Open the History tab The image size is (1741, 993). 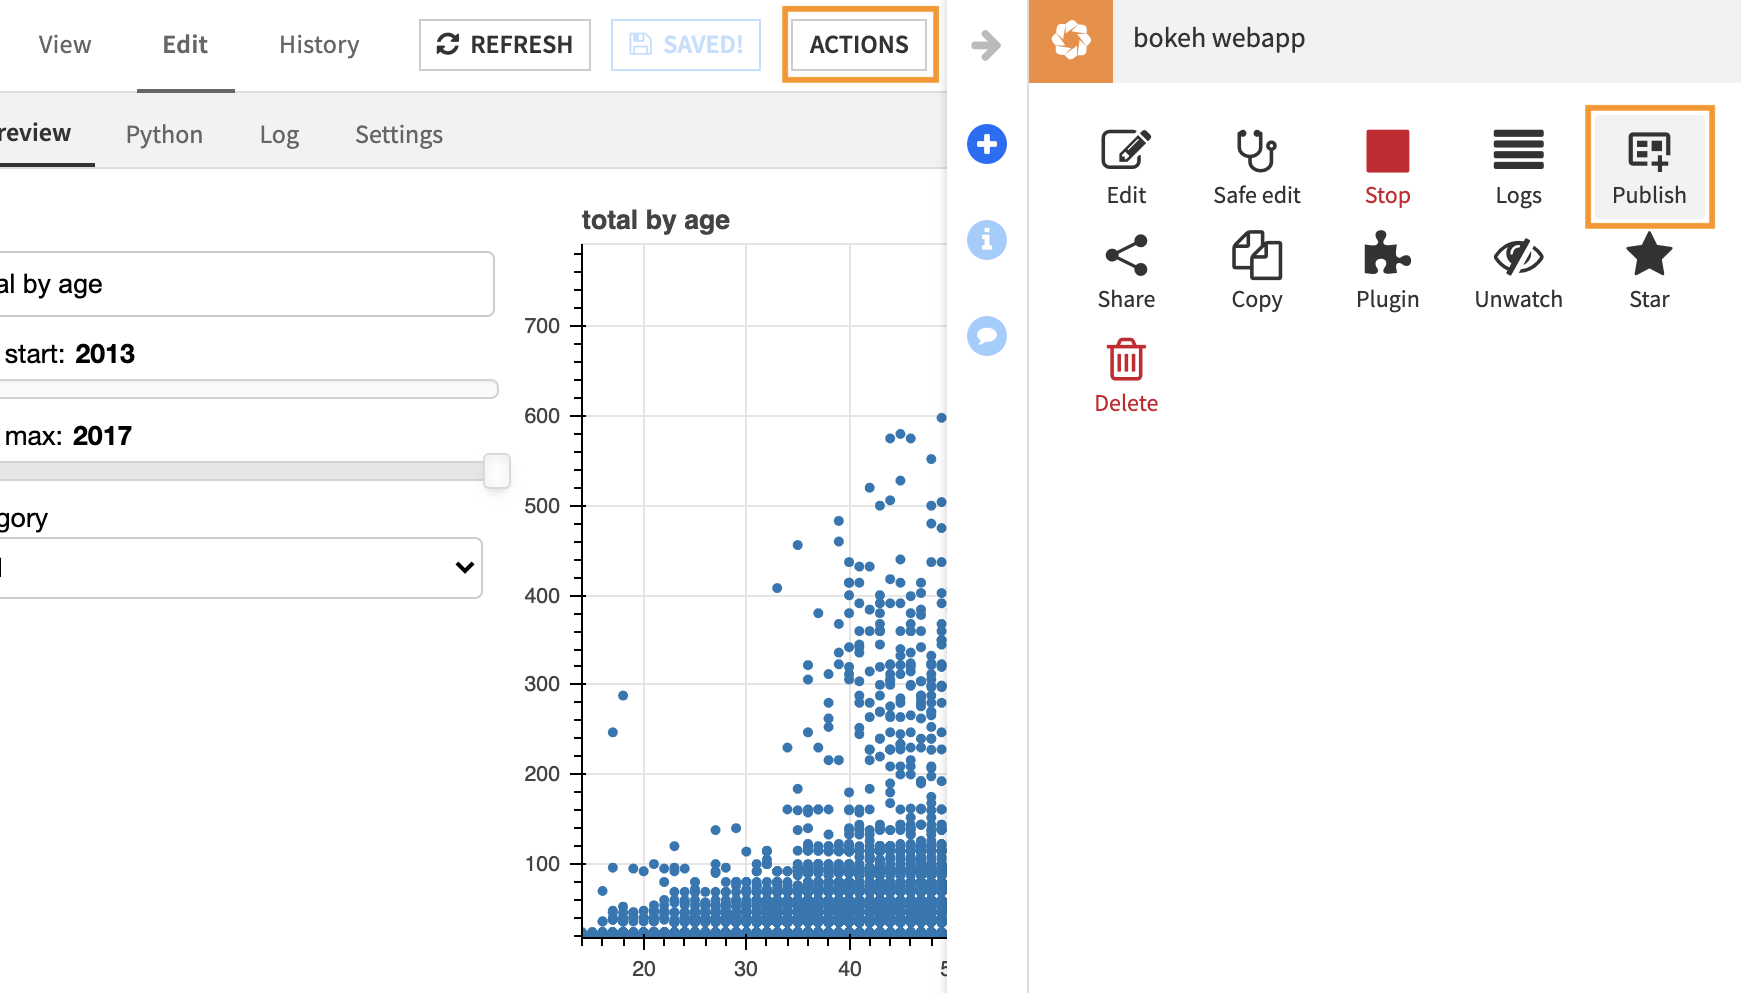click(x=319, y=45)
